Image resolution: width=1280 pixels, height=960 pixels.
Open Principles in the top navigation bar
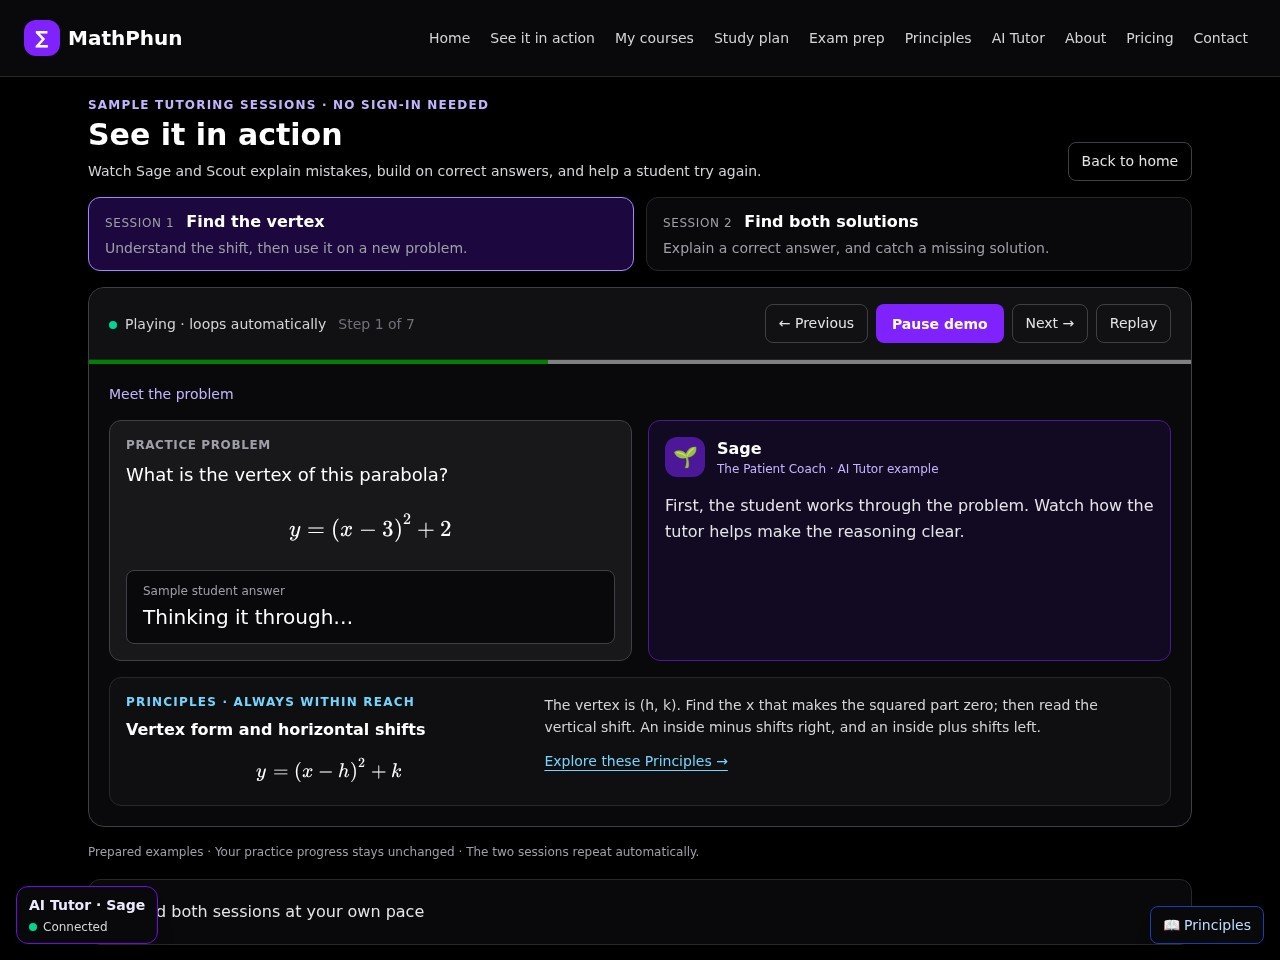pos(938,38)
